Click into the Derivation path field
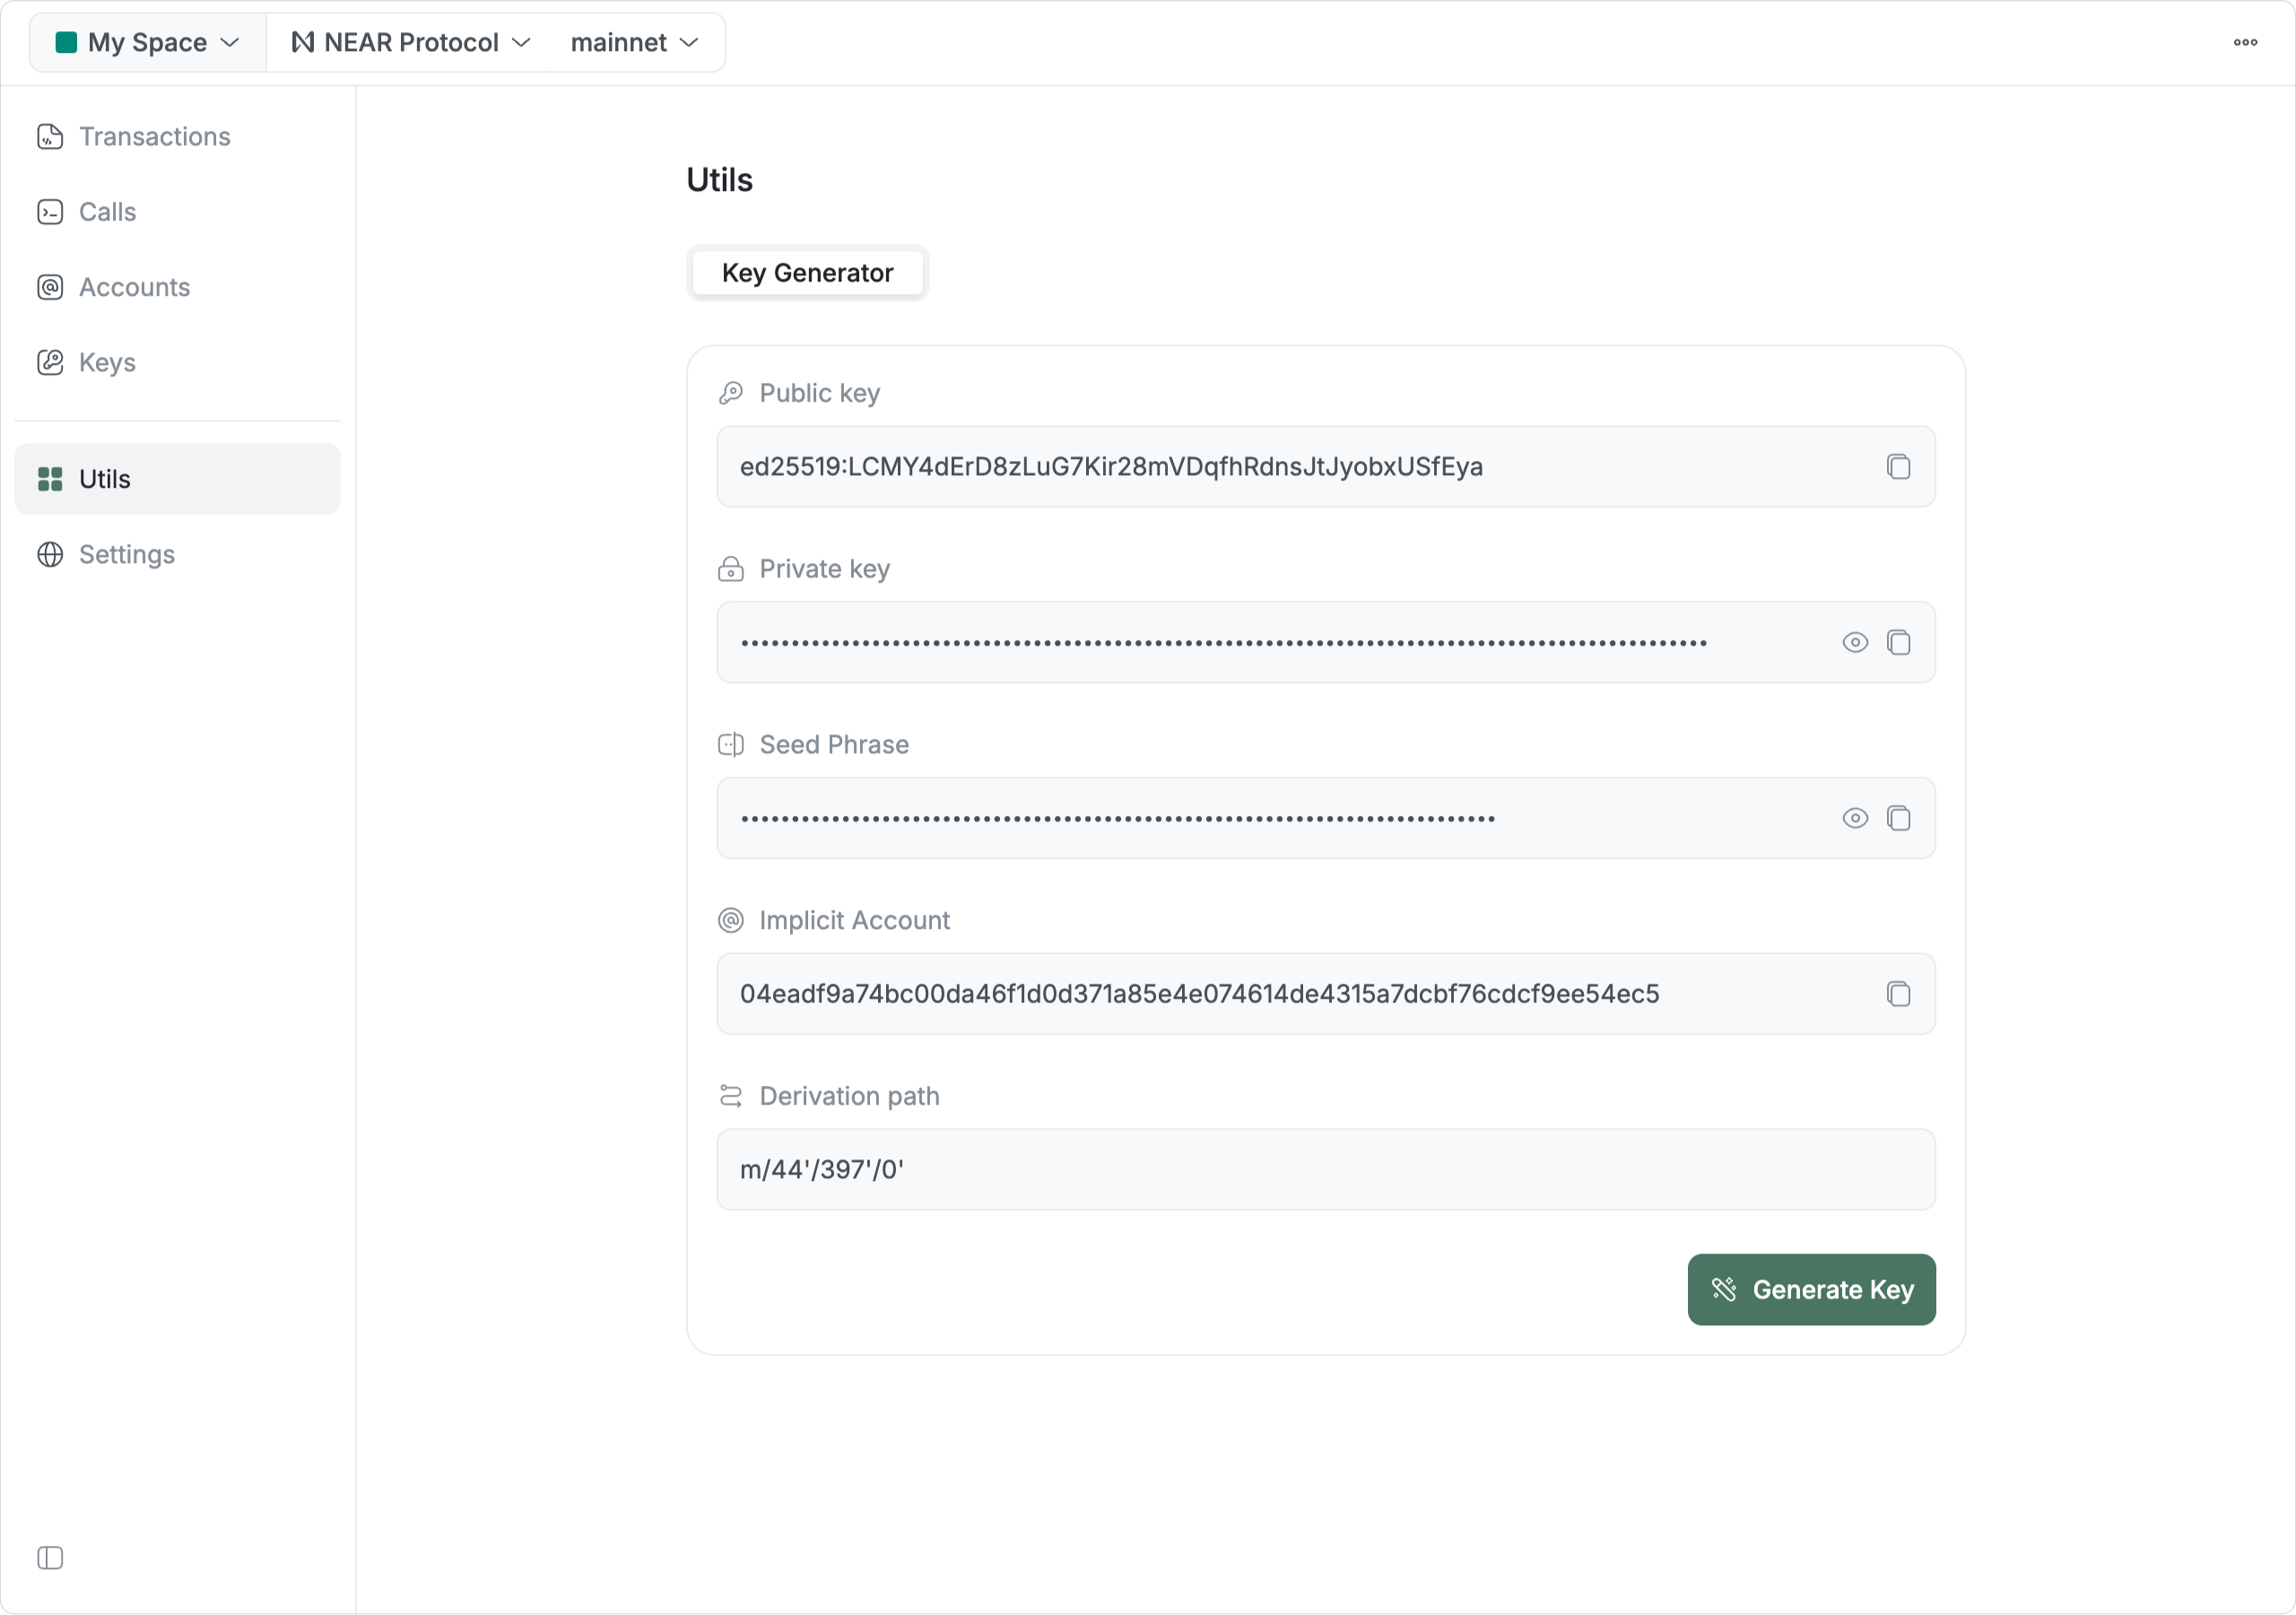2296x1615 pixels. [x=1325, y=1169]
